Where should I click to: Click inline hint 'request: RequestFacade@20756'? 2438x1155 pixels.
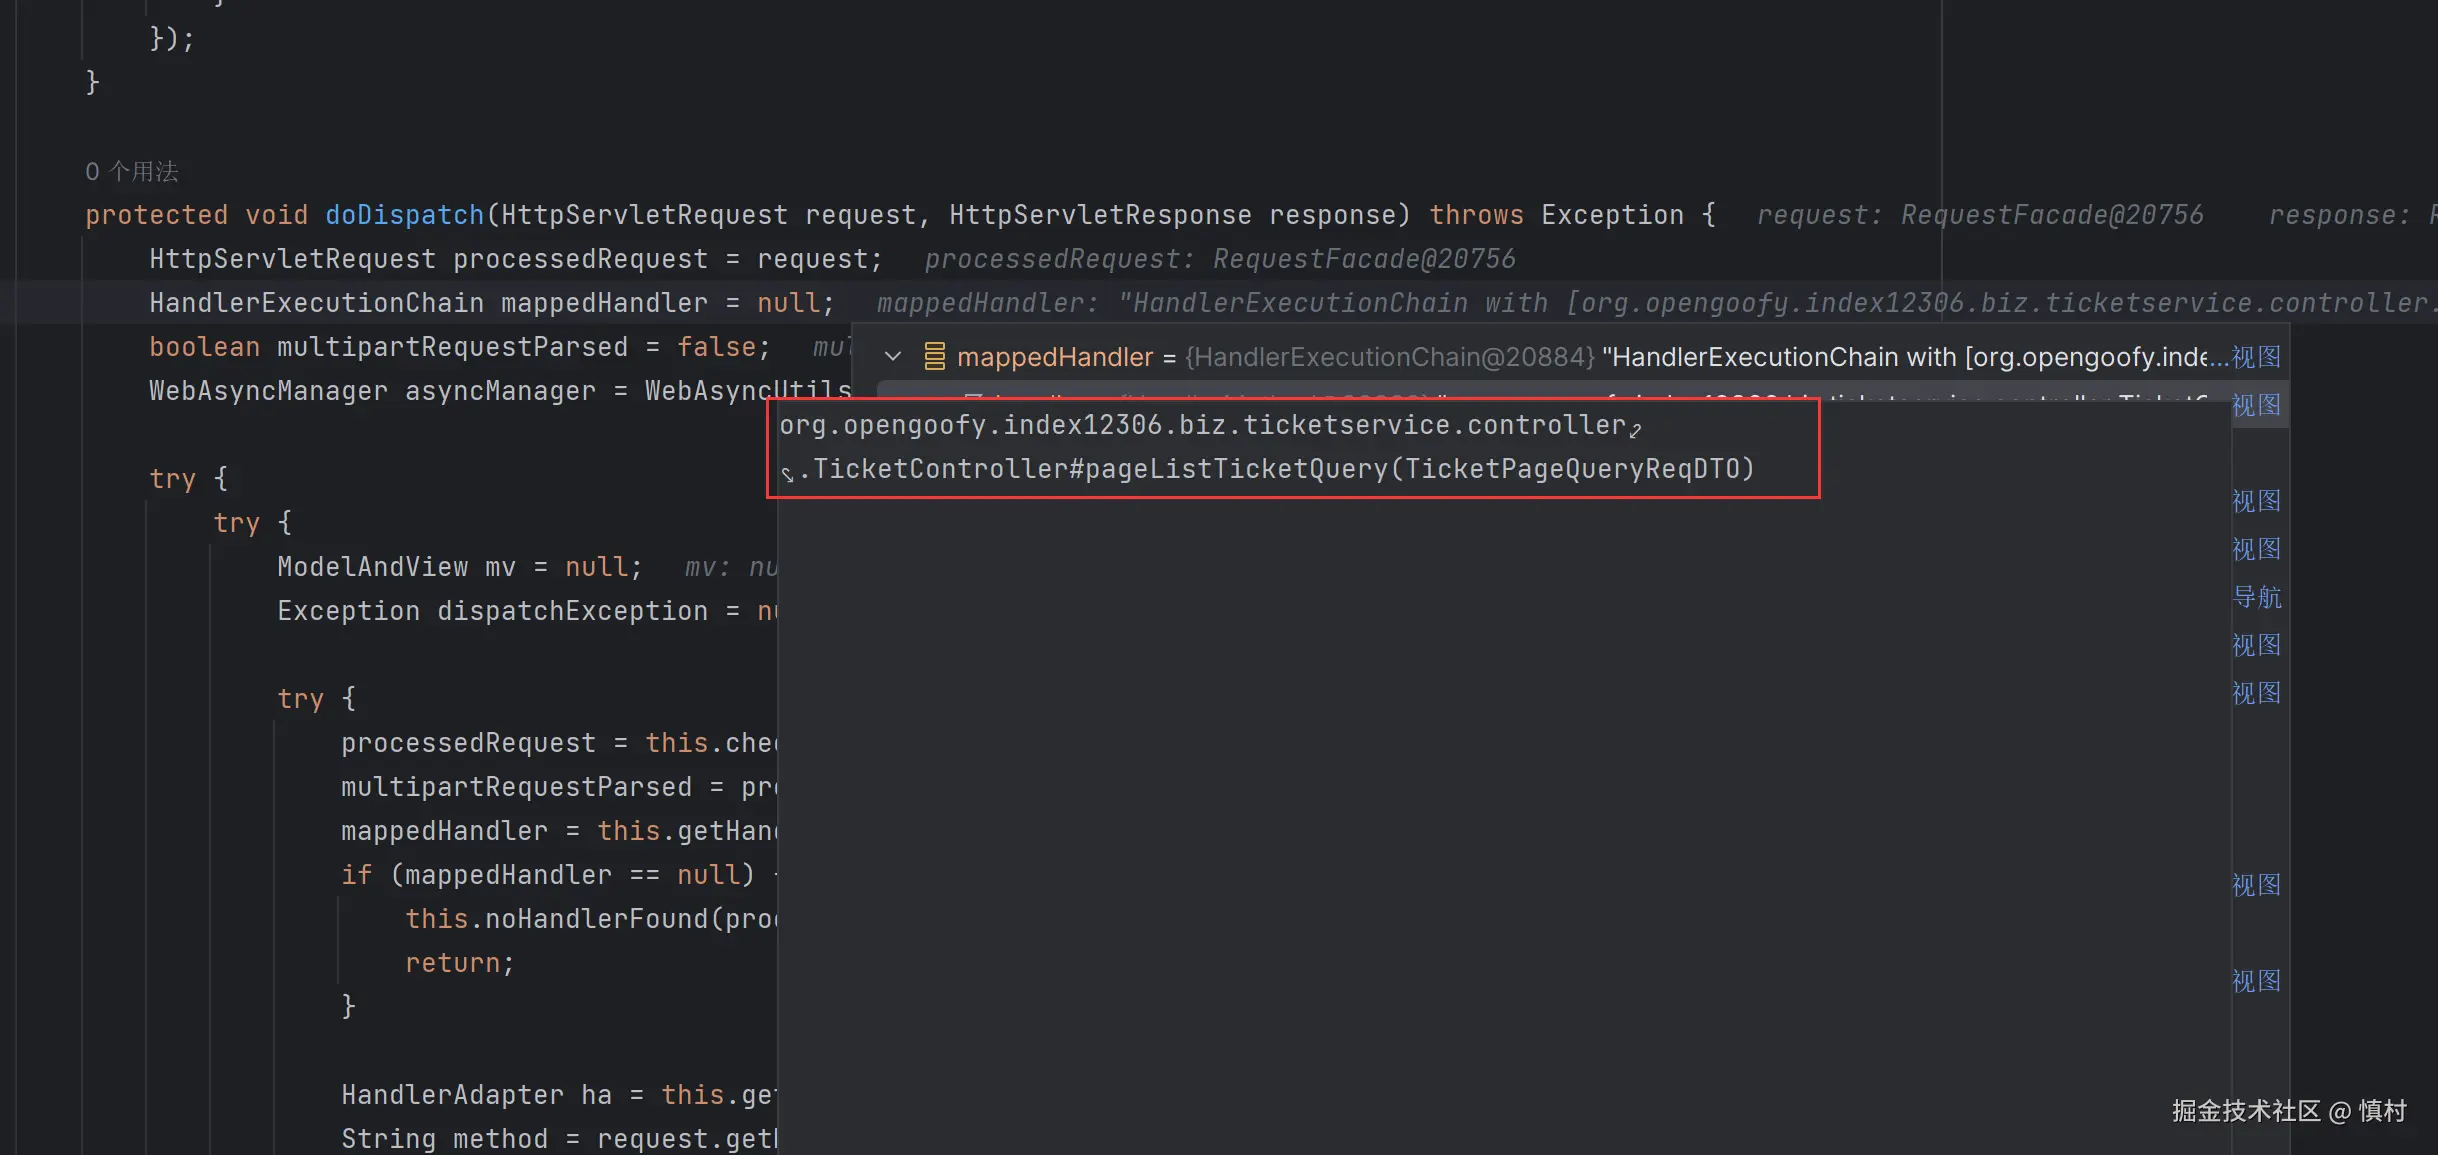click(1979, 215)
